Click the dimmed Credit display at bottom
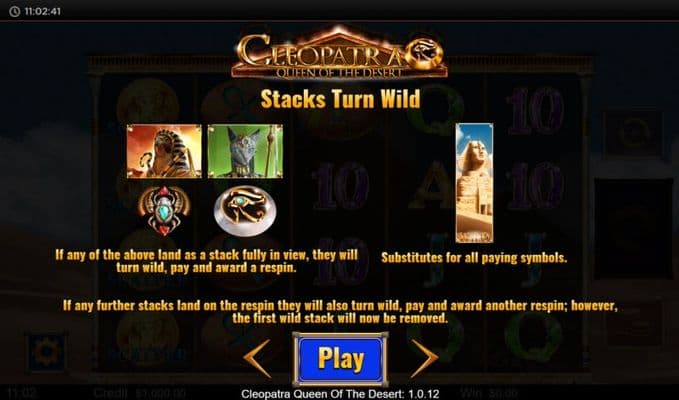 click(x=139, y=394)
